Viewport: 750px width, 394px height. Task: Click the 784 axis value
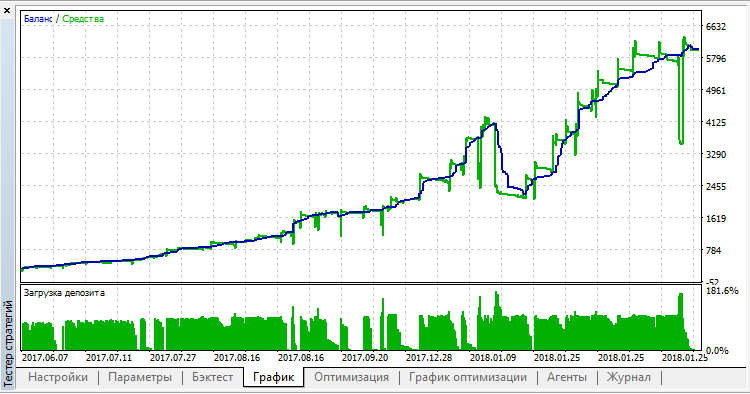pos(713,251)
